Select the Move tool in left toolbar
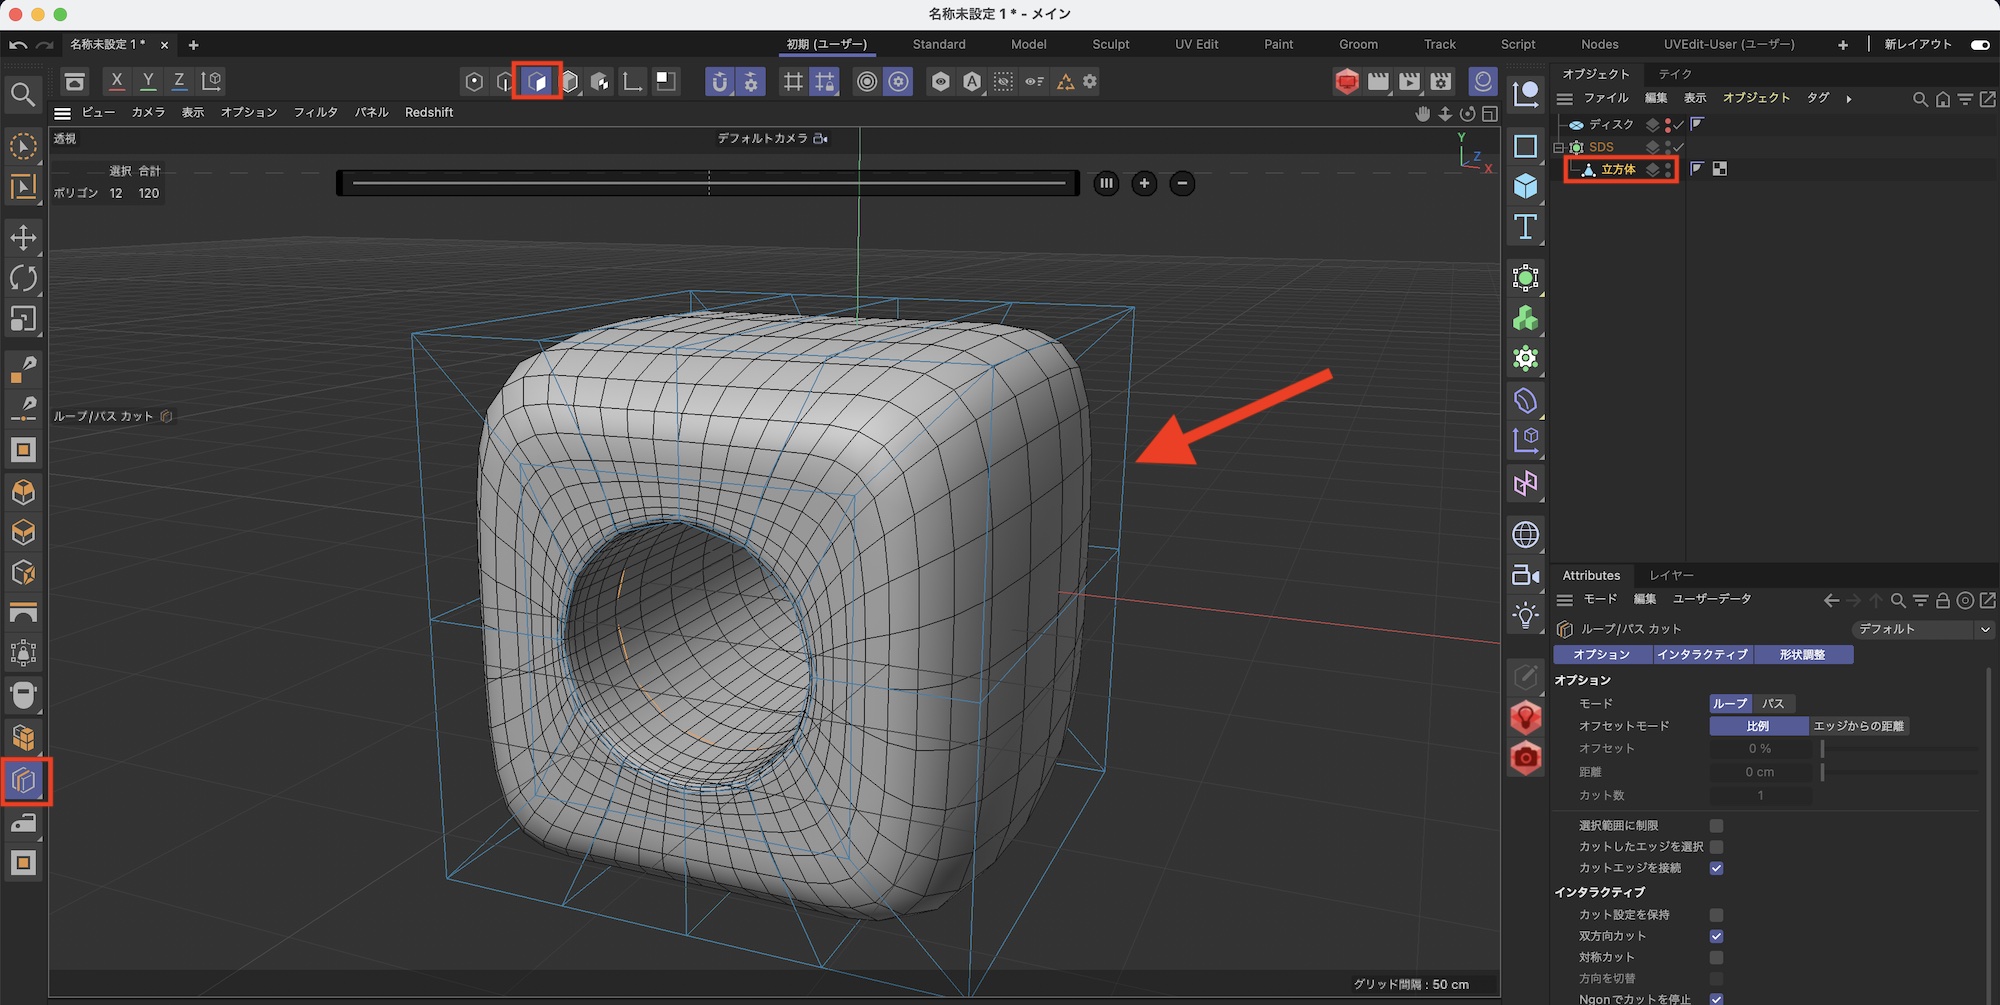 [23, 237]
